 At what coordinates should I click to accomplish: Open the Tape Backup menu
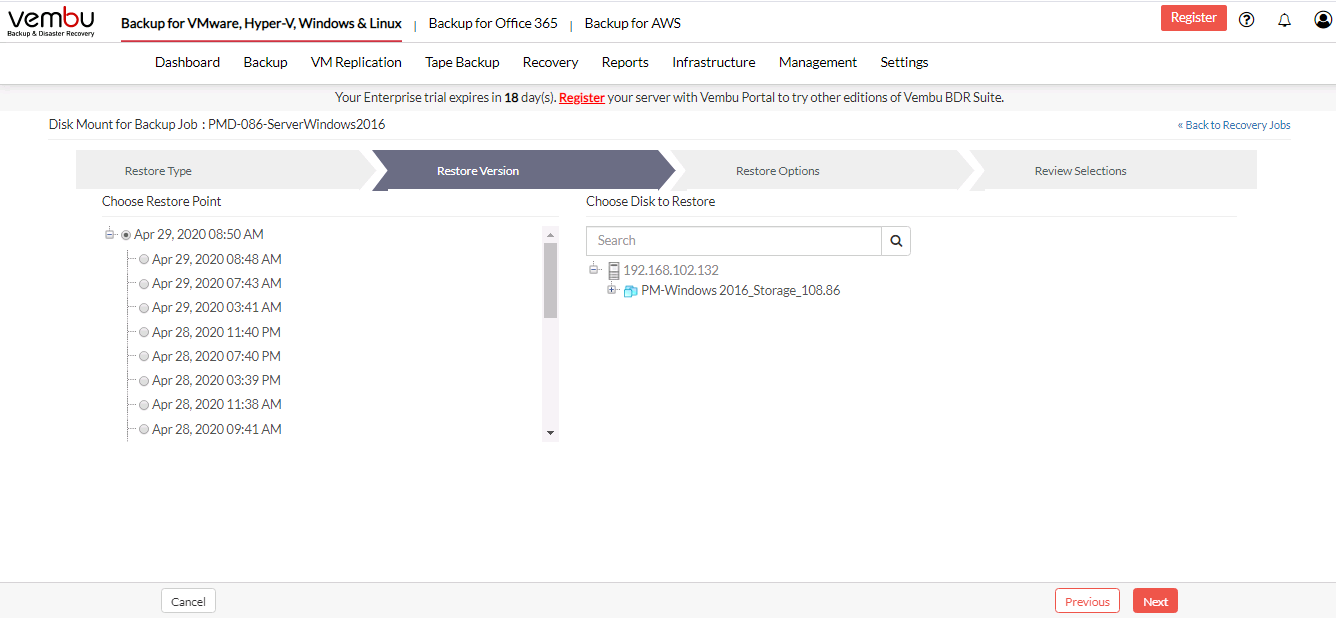(462, 62)
